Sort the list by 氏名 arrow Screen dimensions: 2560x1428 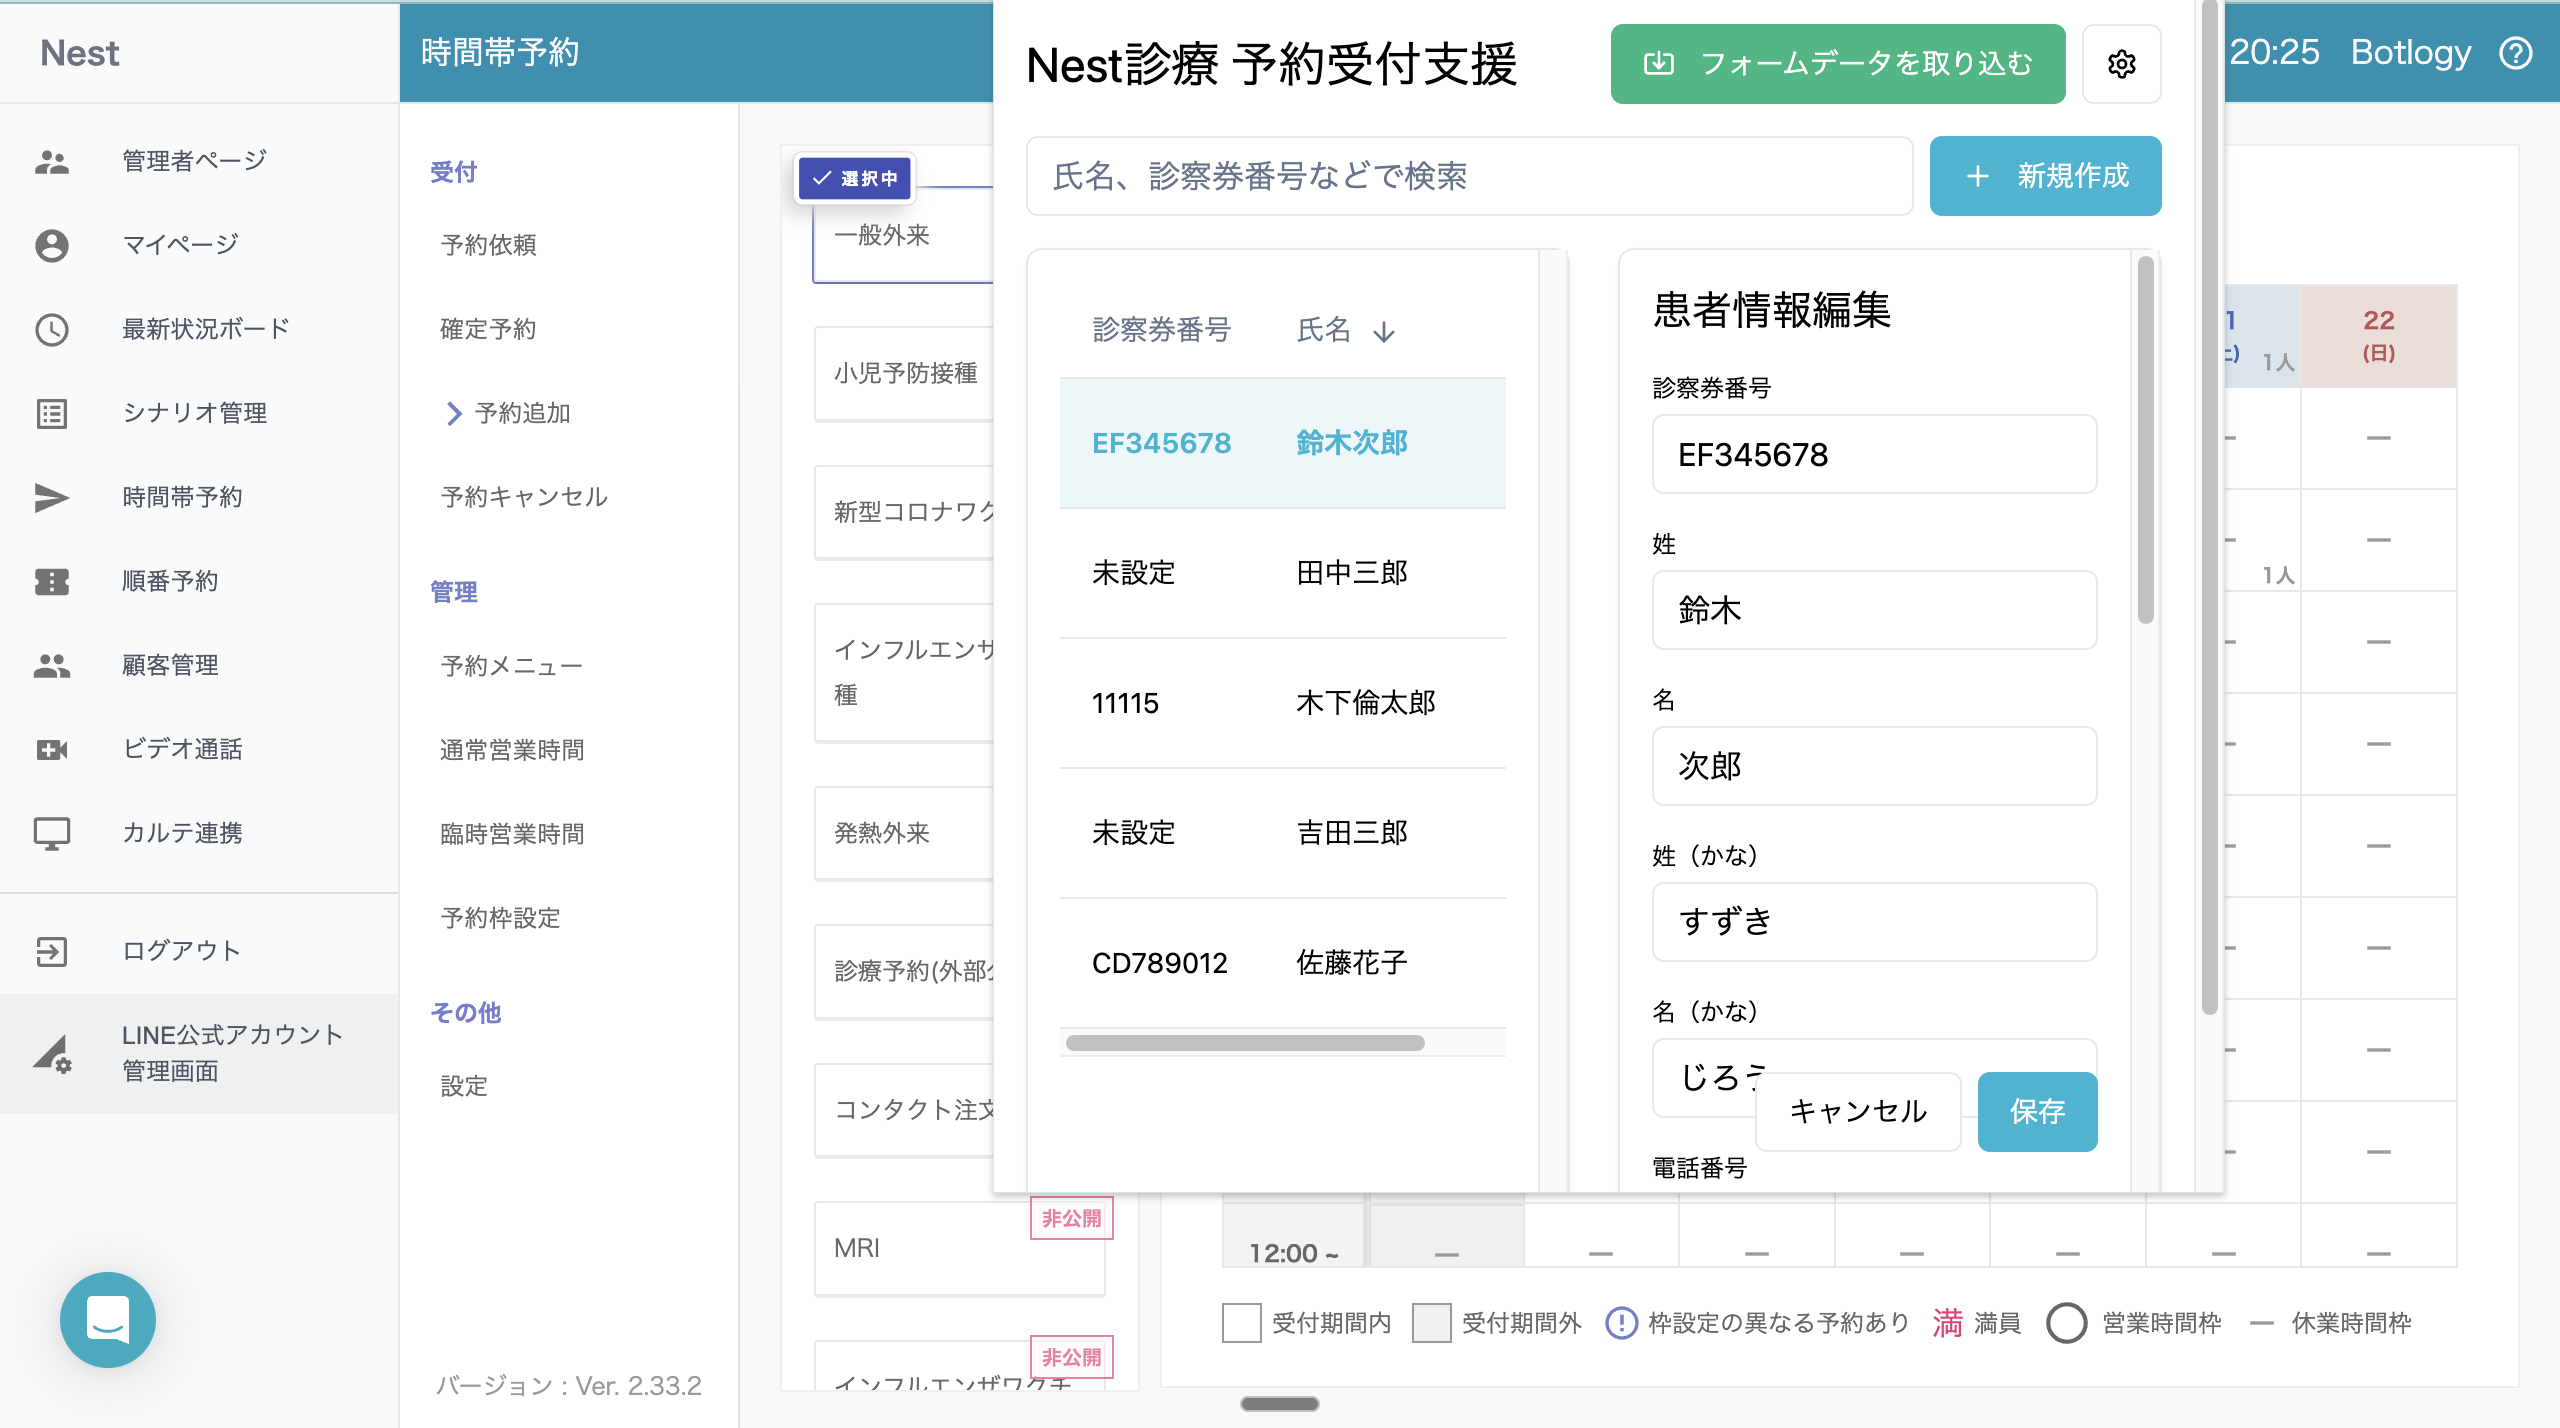(1384, 331)
